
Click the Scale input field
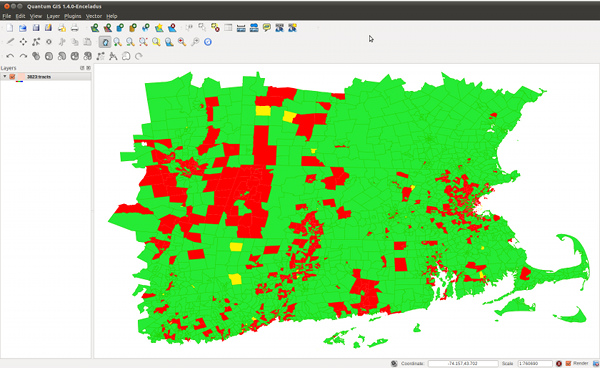point(535,363)
